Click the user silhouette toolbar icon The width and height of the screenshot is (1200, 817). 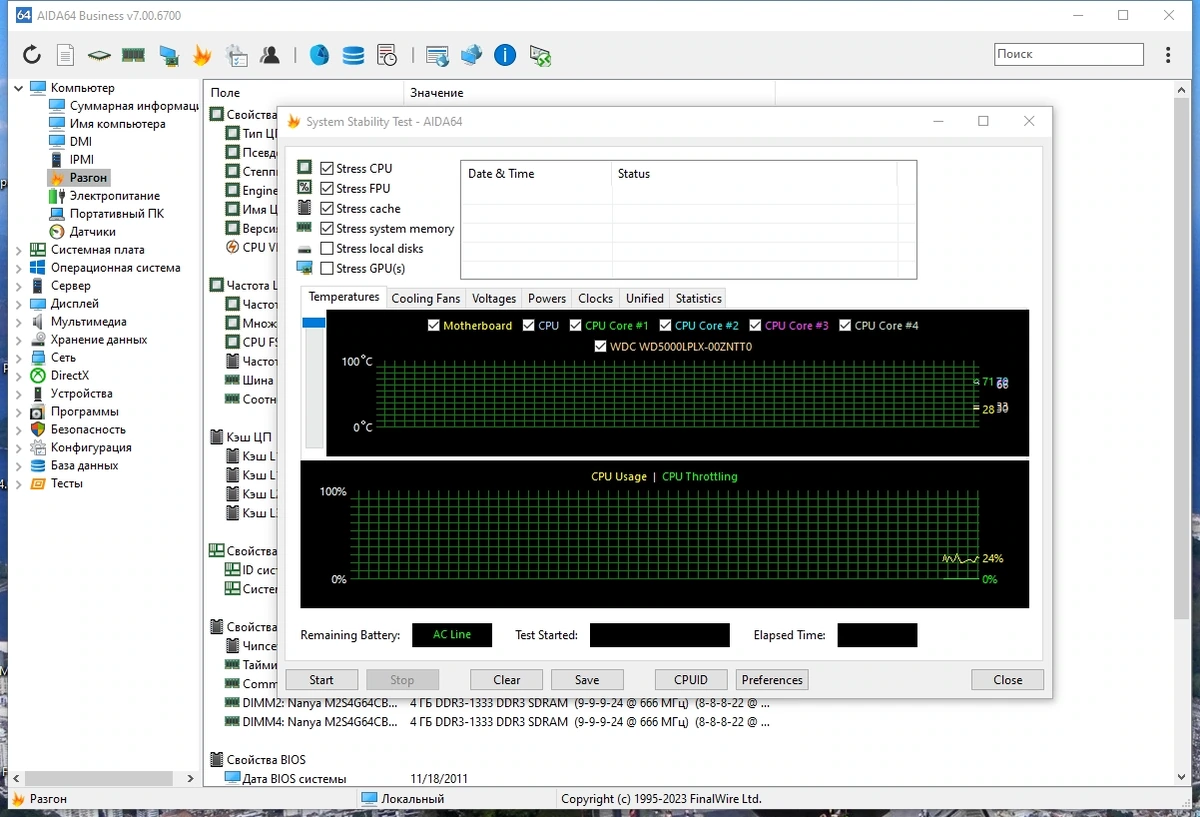point(270,55)
